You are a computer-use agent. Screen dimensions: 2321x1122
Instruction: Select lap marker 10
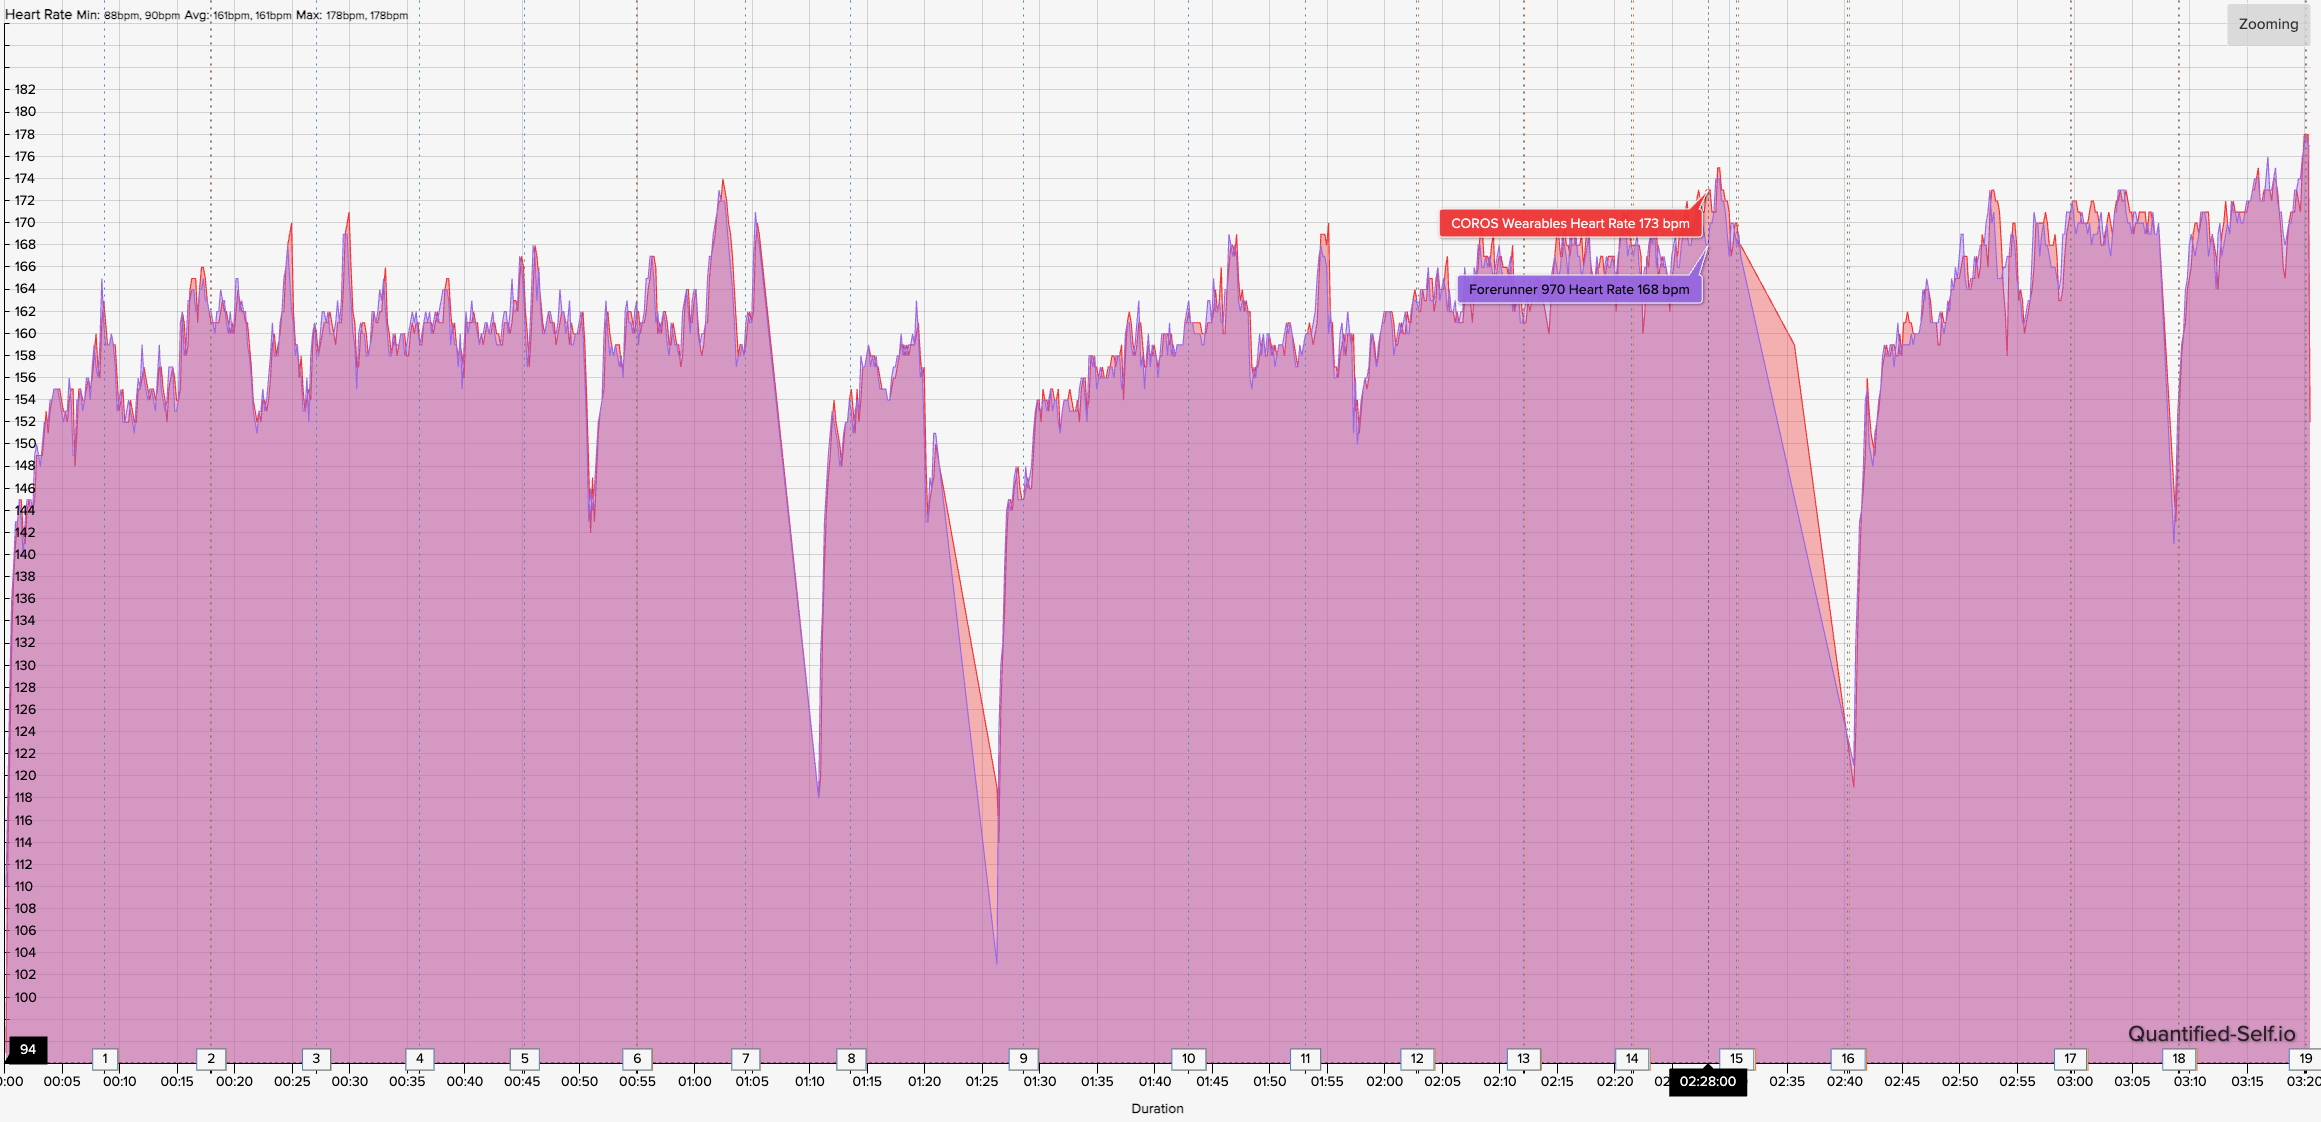(x=1188, y=1058)
